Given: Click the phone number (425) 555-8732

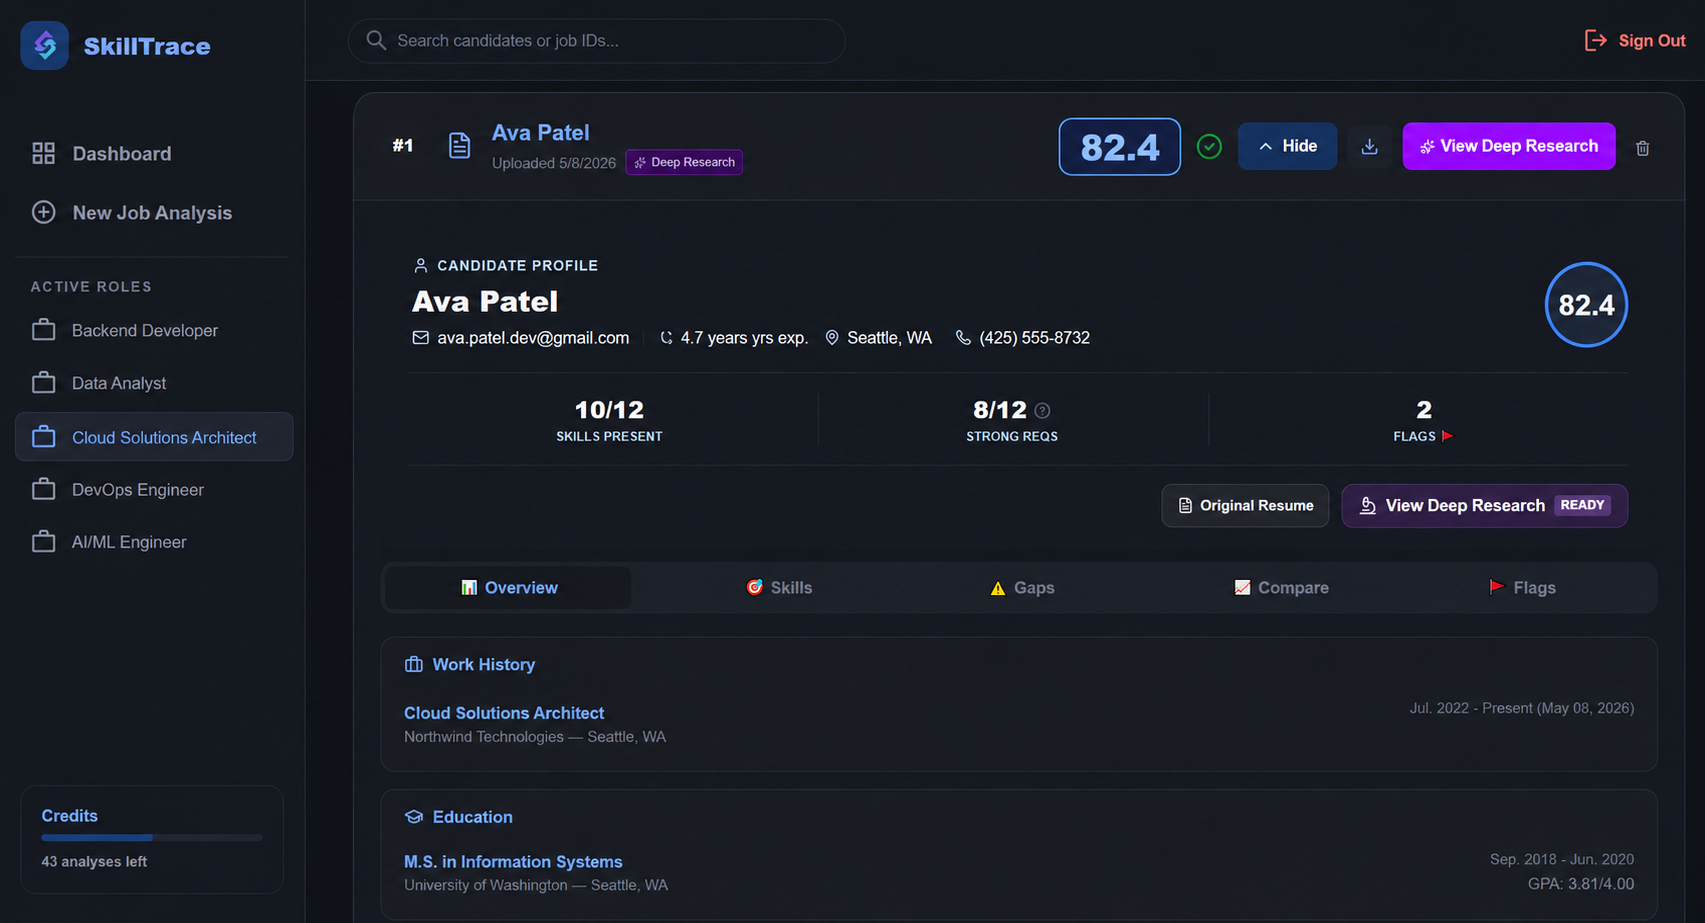Looking at the screenshot, I should 1034,338.
